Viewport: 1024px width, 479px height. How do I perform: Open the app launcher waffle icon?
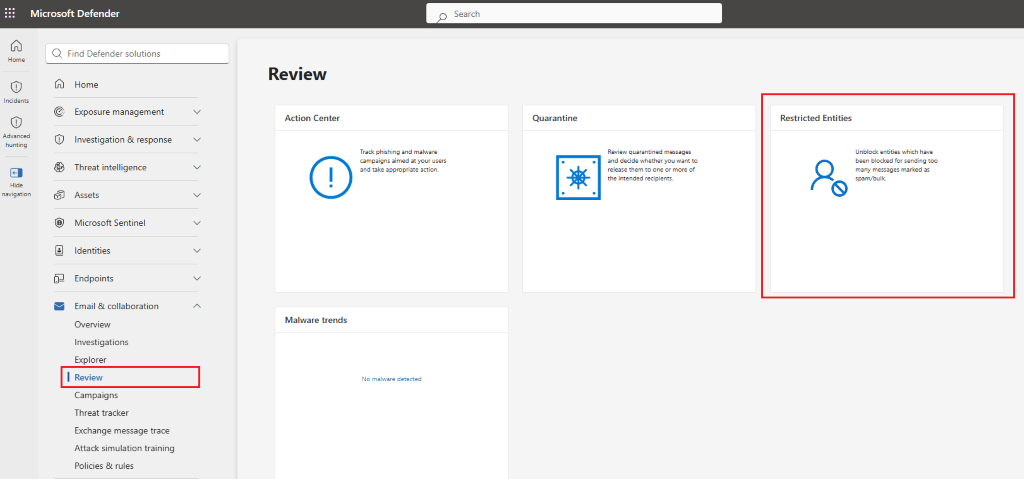[x=10, y=14]
